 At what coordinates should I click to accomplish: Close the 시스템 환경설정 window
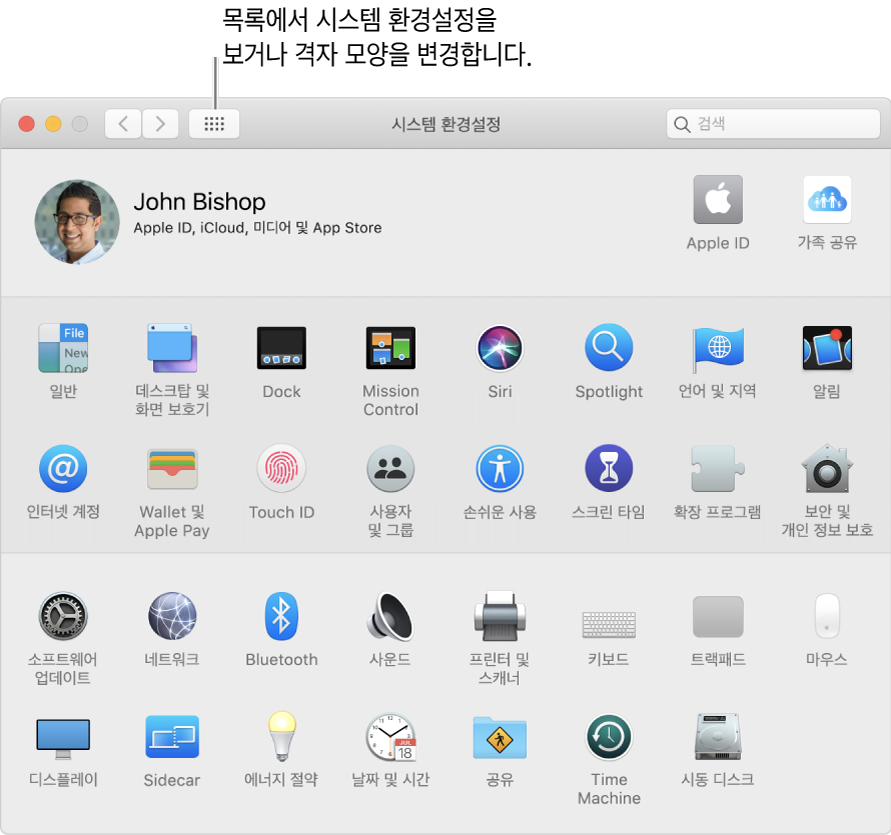pyautogui.click(x=27, y=123)
